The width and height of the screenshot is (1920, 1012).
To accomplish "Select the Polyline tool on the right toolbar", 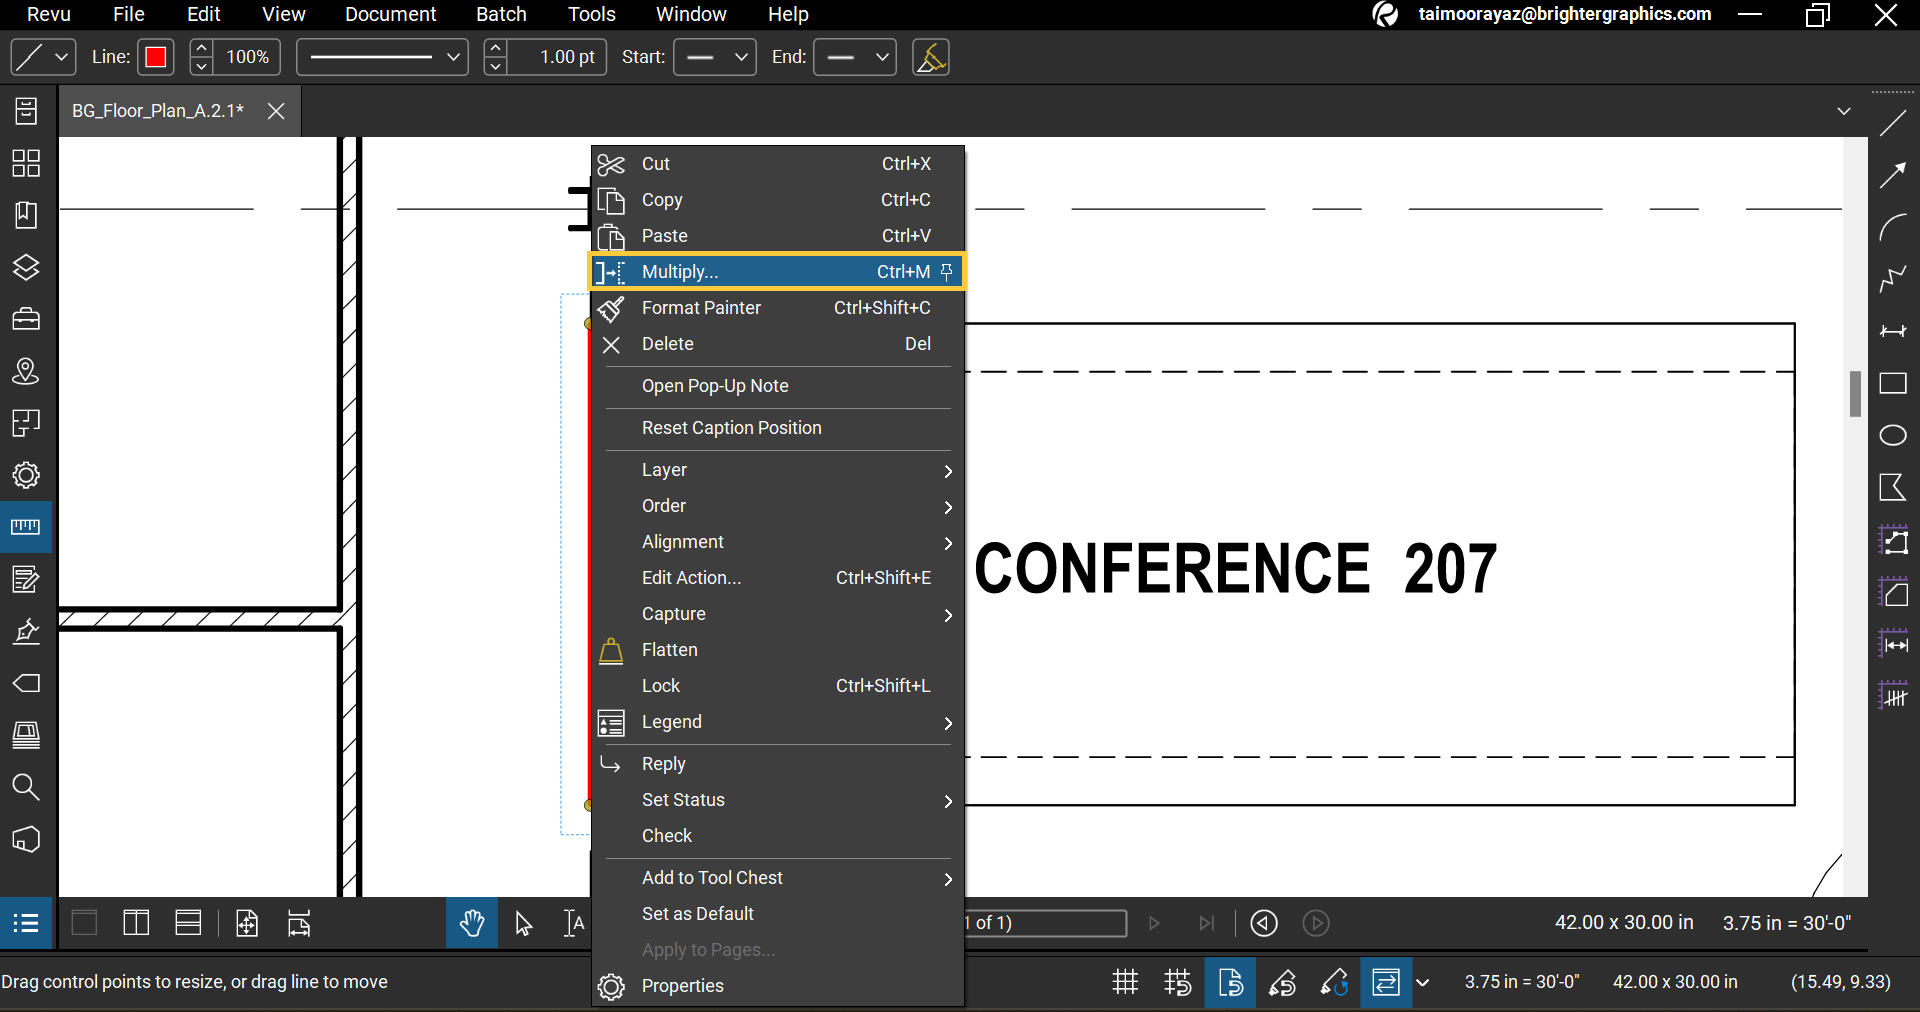I will (x=1893, y=278).
